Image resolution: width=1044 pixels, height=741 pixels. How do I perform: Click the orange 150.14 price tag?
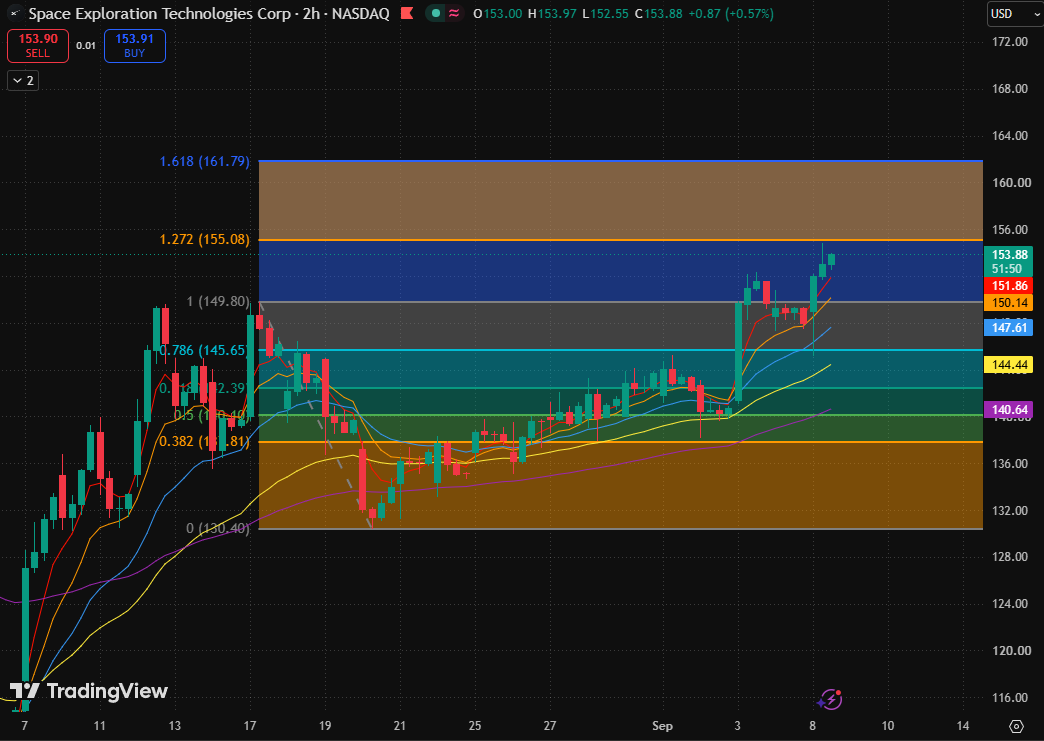1009,303
